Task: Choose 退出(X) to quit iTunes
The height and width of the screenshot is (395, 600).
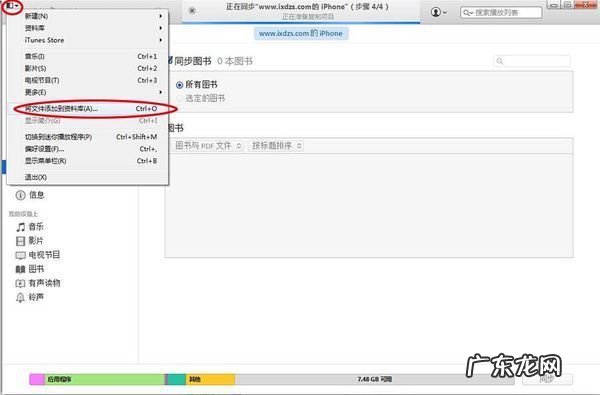Action: click(x=88, y=177)
